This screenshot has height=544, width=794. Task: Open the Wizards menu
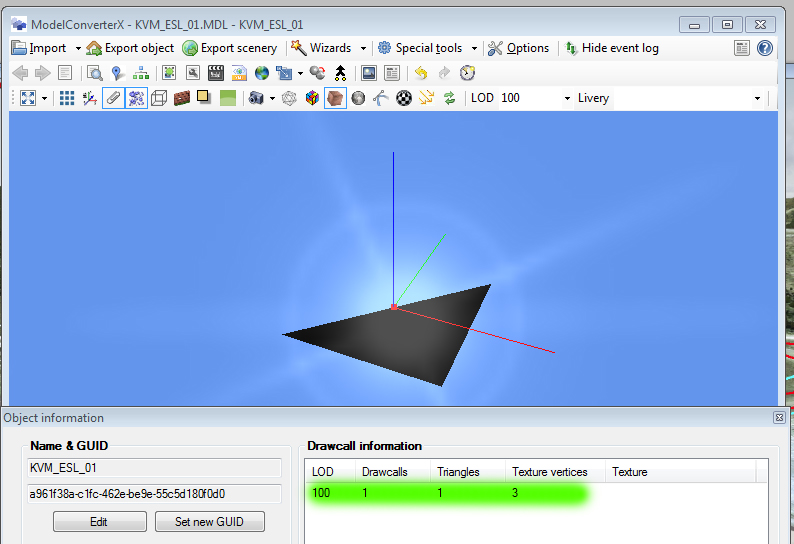[322, 48]
